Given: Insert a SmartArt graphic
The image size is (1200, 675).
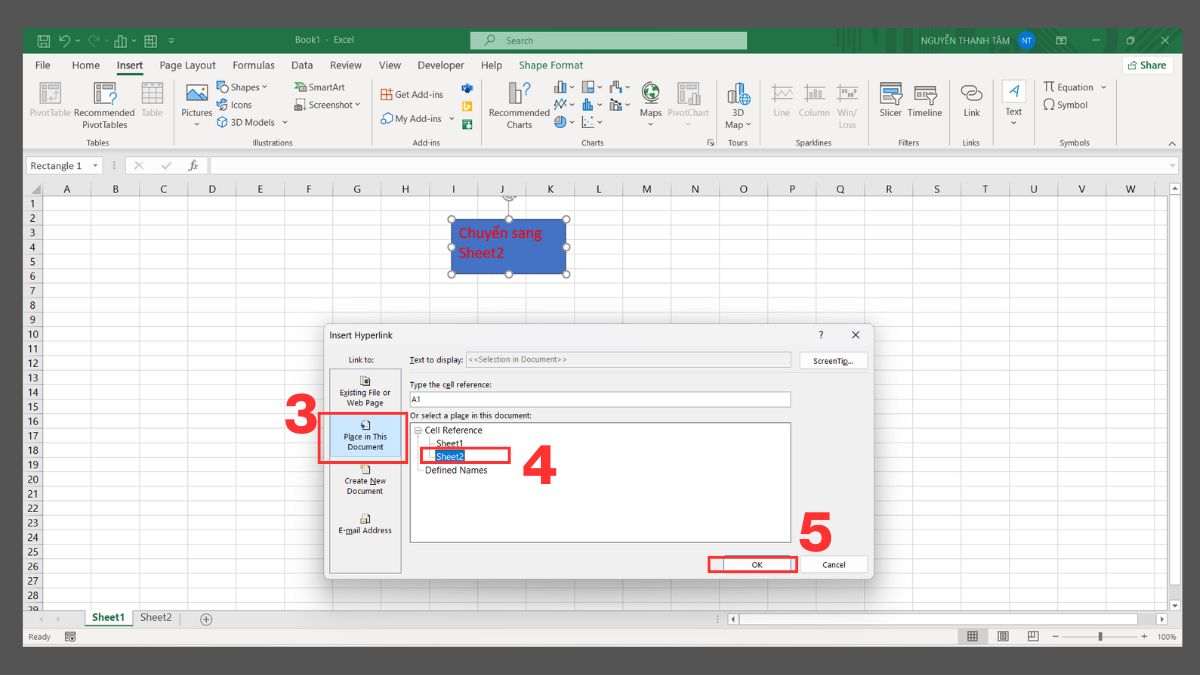Looking at the screenshot, I should pyautogui.click(x=325, y=87).
